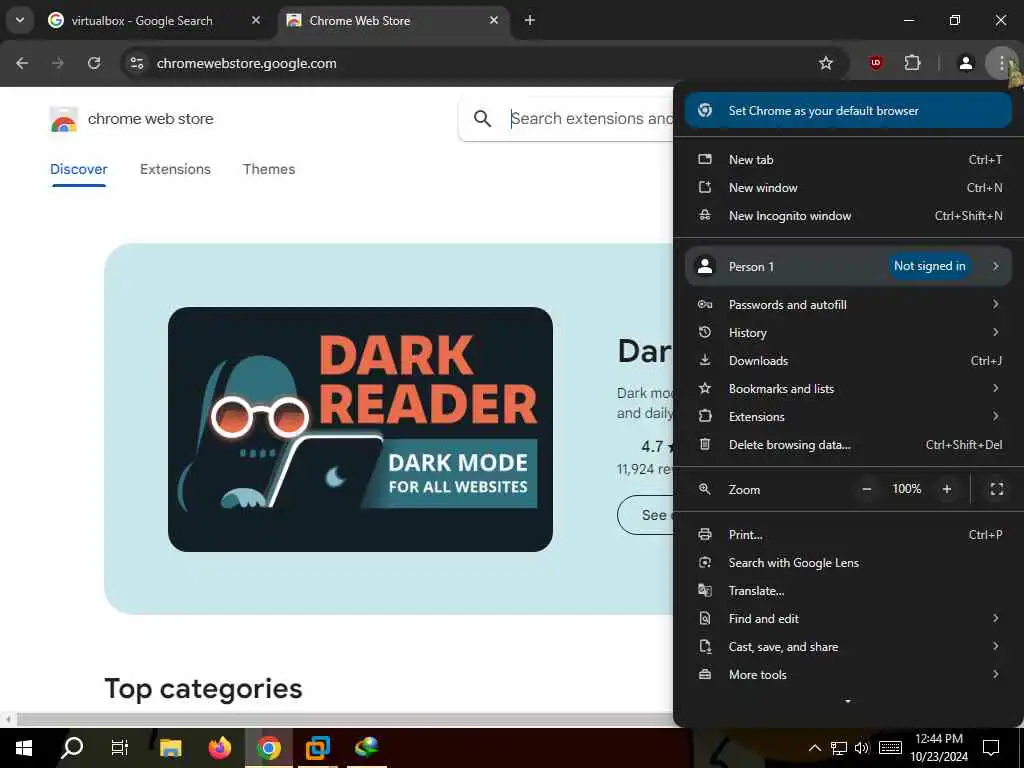Open the volume speaker tray icon
1024x768 pixels.
point(862,748)
